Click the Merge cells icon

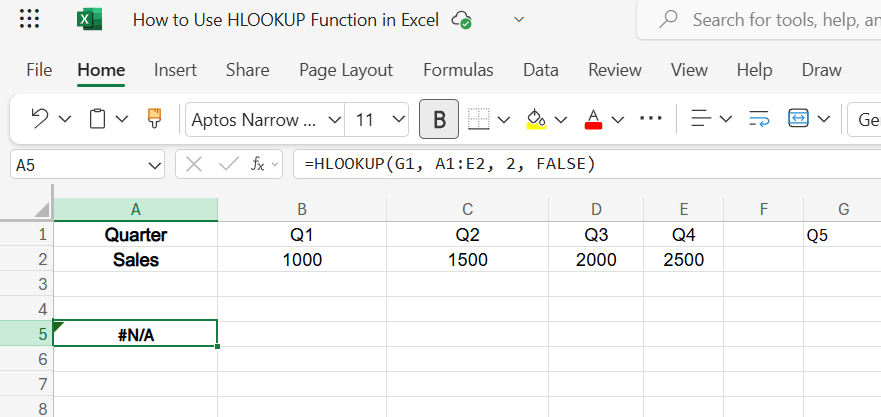click(x=798, y=119)
